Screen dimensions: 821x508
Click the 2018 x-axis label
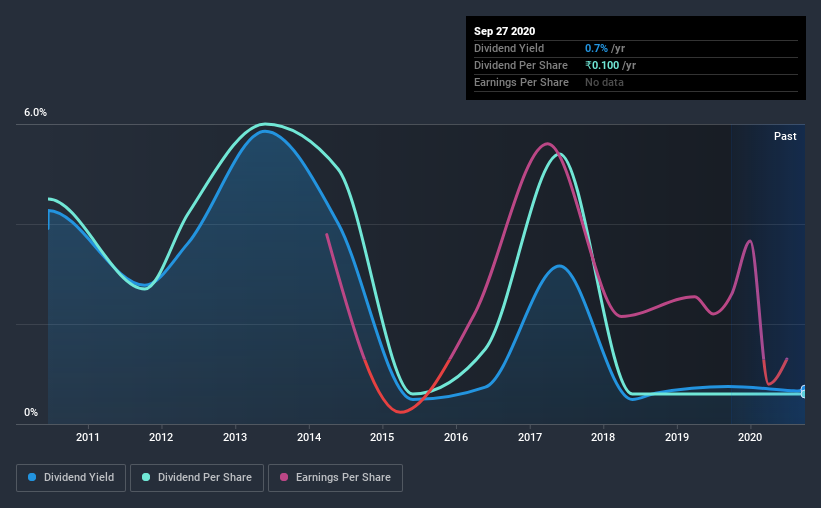pyautogui.click(x=603, y=437)
